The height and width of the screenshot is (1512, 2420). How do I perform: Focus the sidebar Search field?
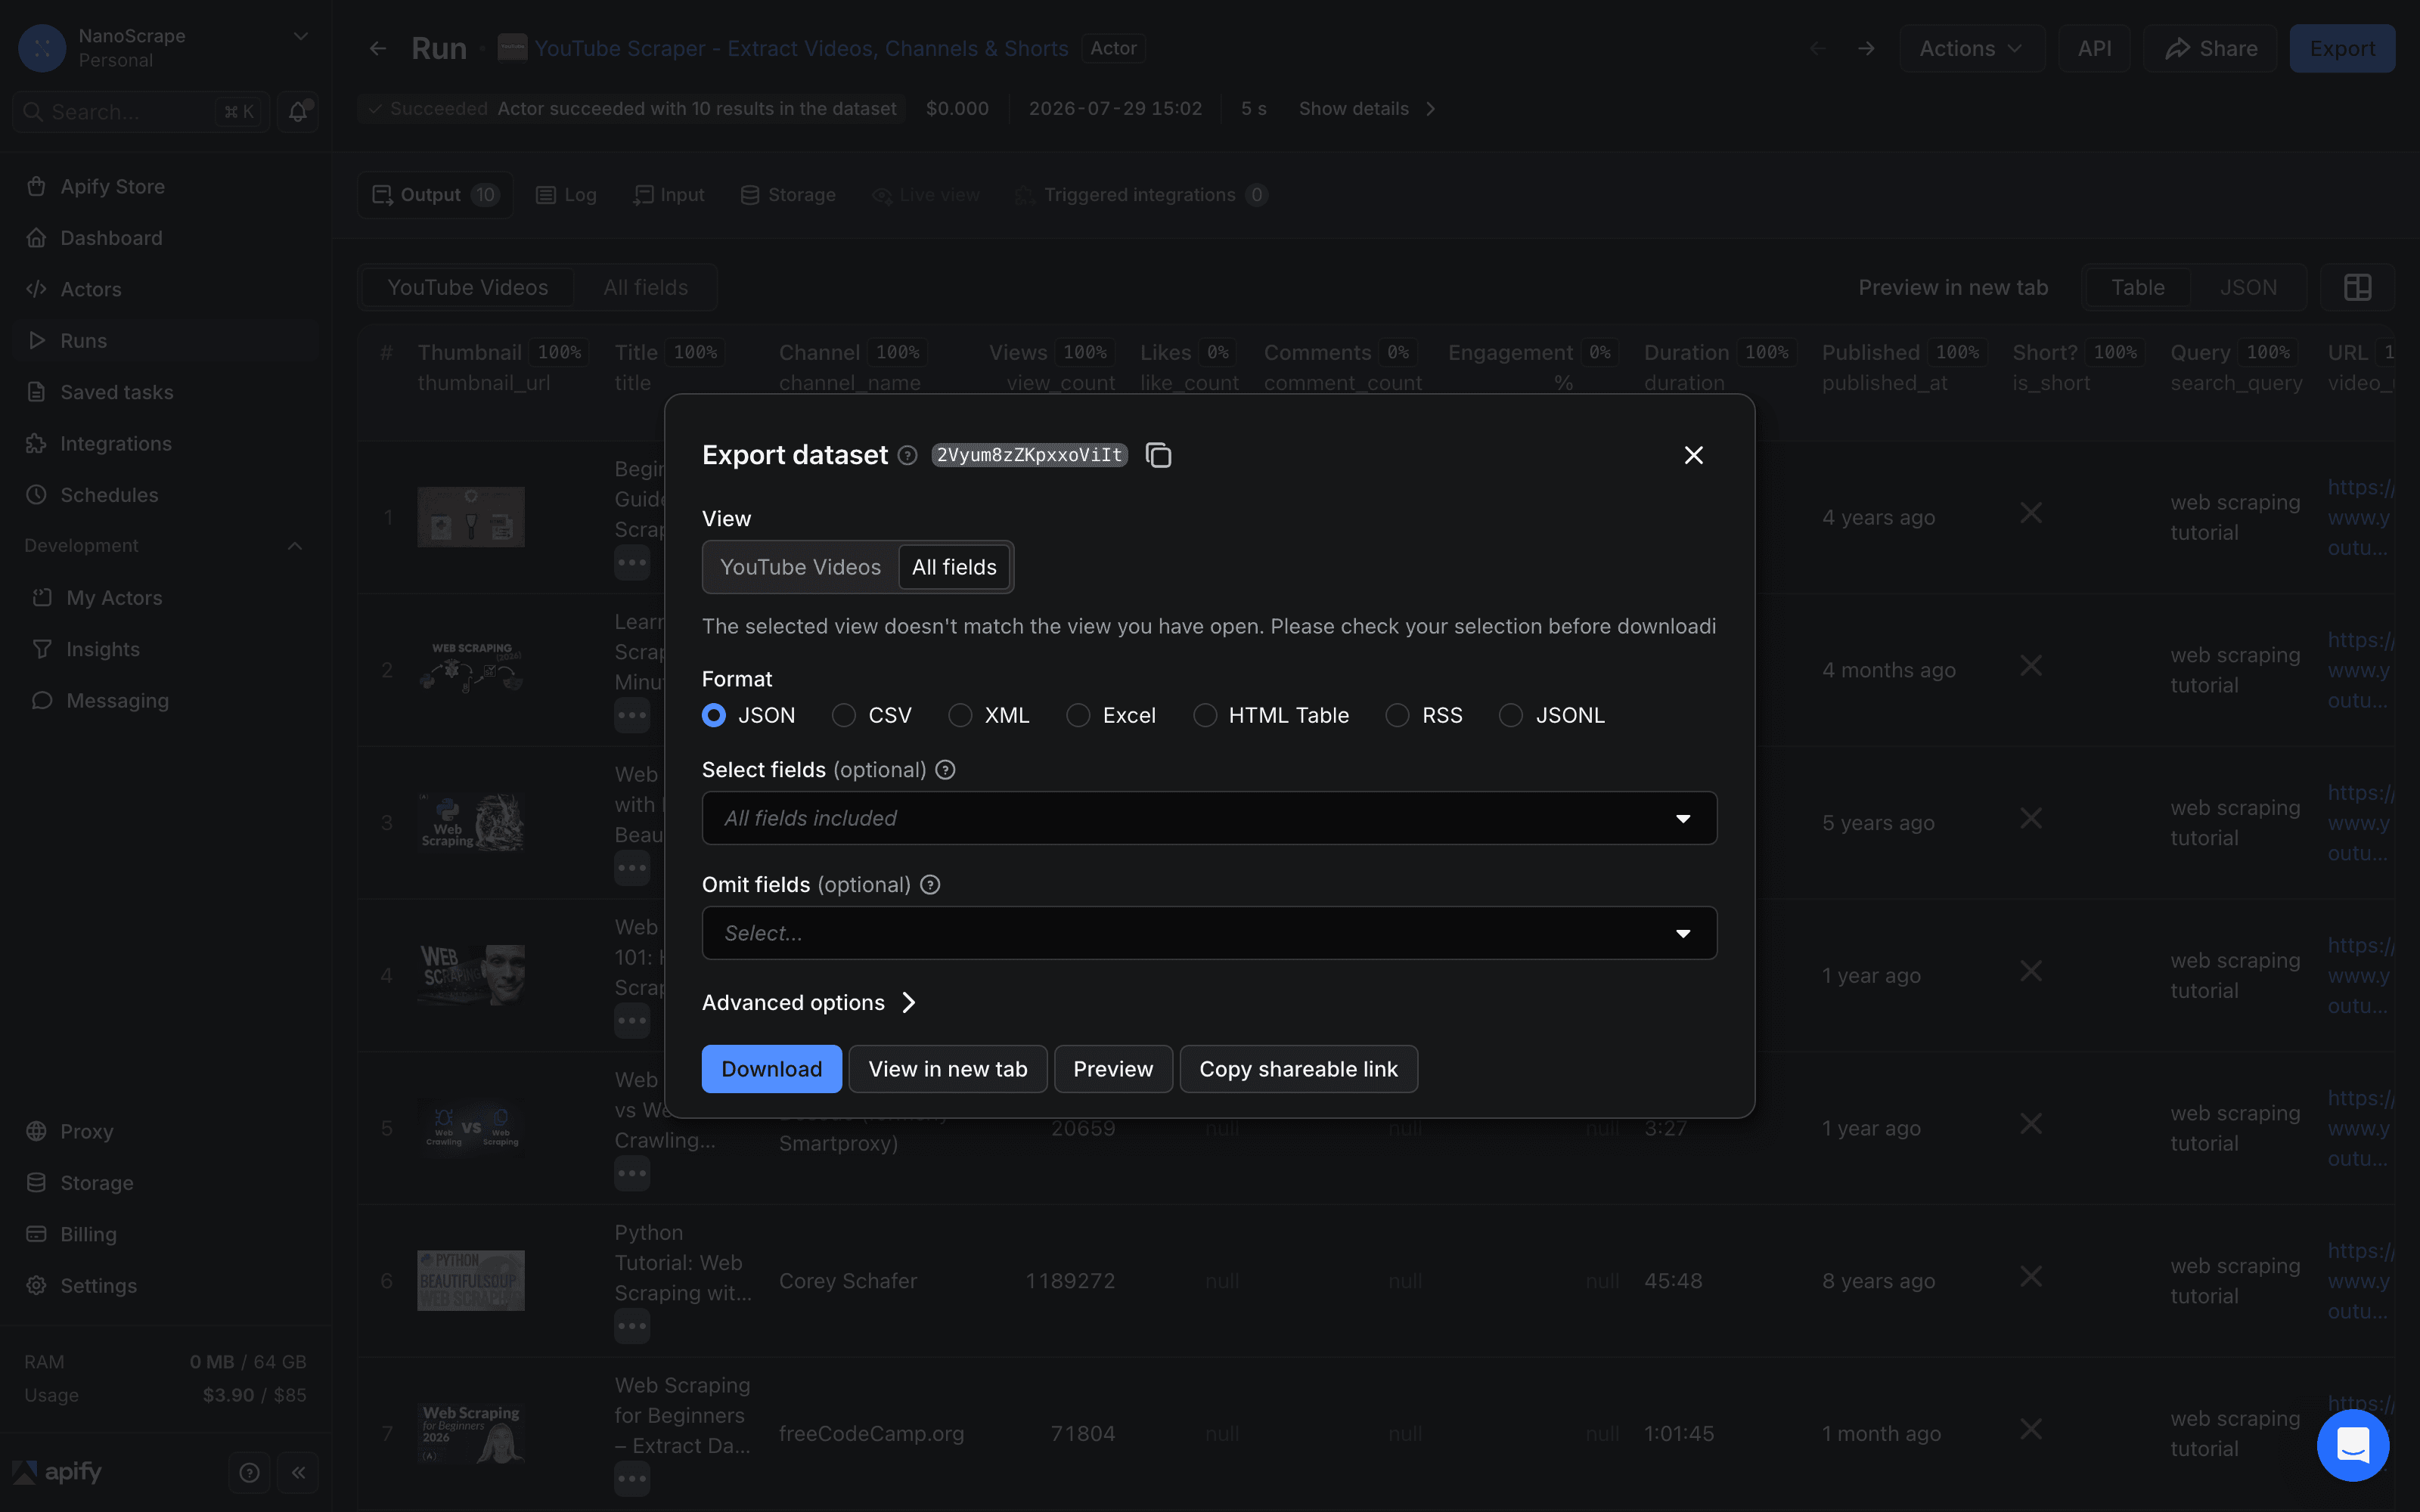coord(141,112)
